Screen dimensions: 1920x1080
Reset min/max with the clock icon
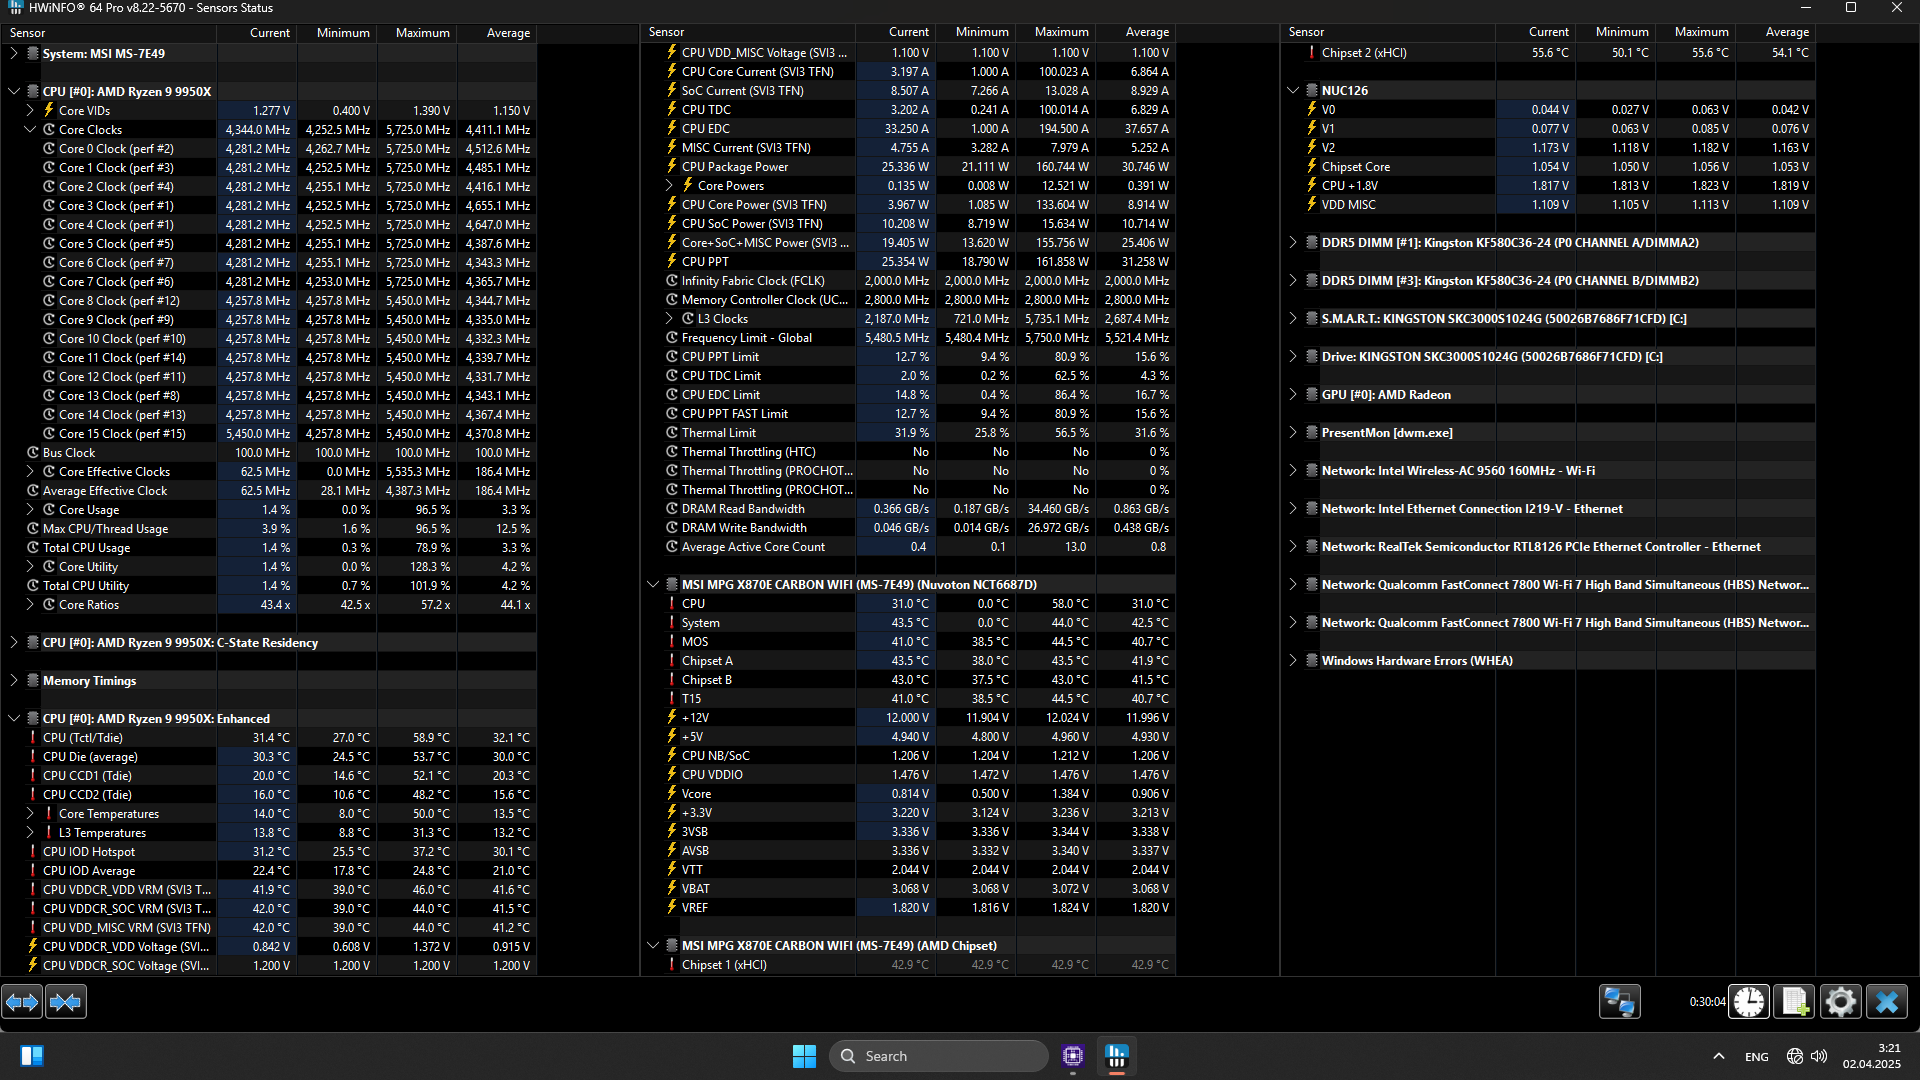(1749, 1001)
